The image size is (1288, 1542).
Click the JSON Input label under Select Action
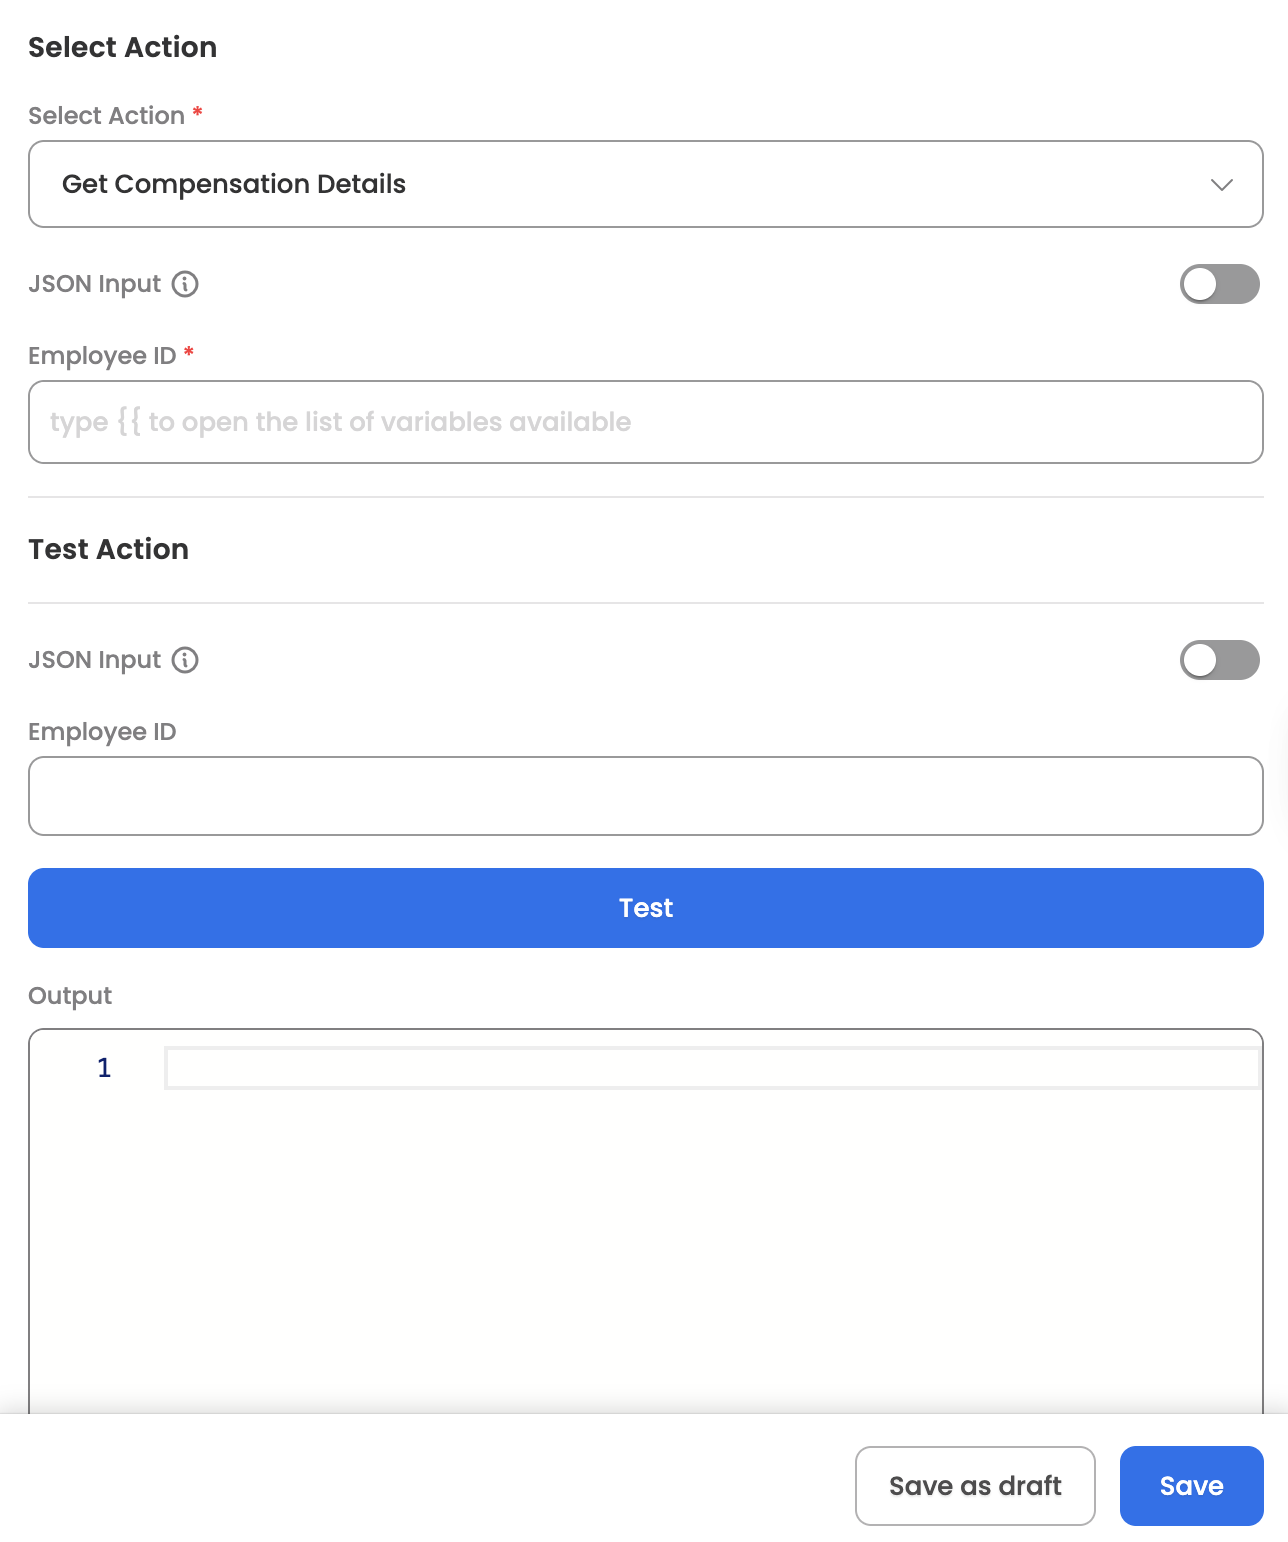click(x=95, y=284)
